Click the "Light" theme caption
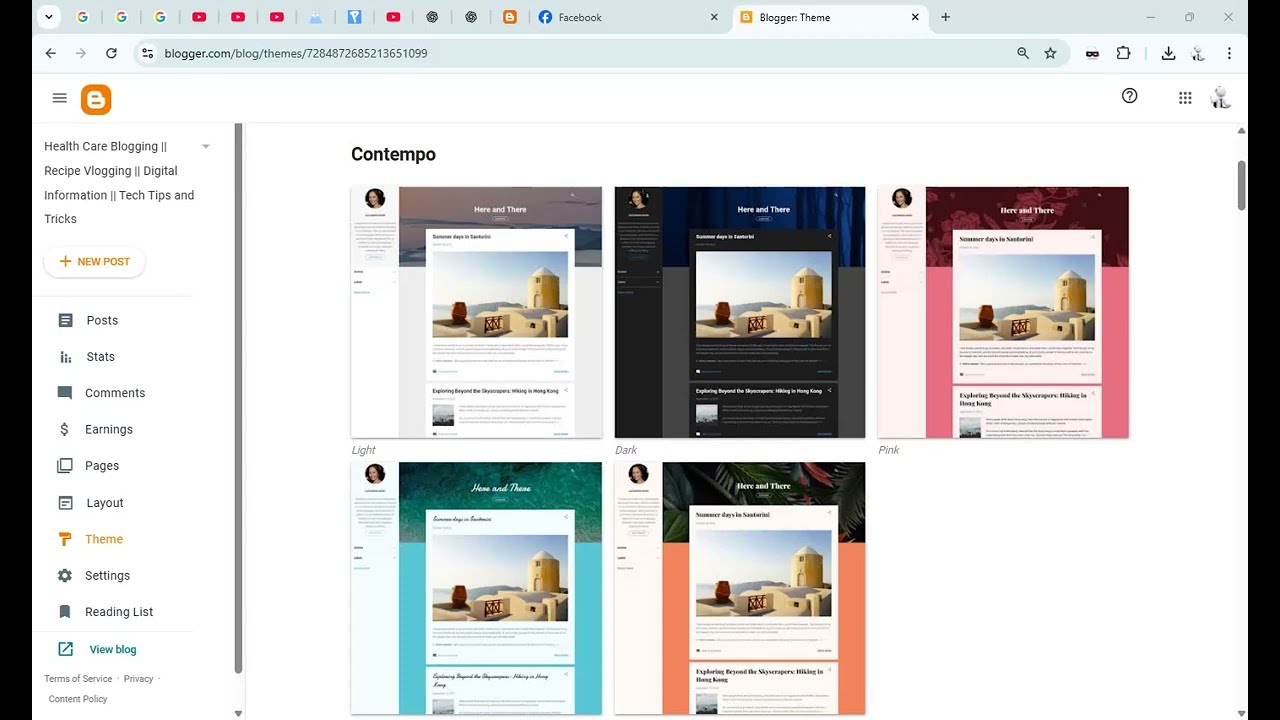1280x720 pixels. tap(364, 450)
